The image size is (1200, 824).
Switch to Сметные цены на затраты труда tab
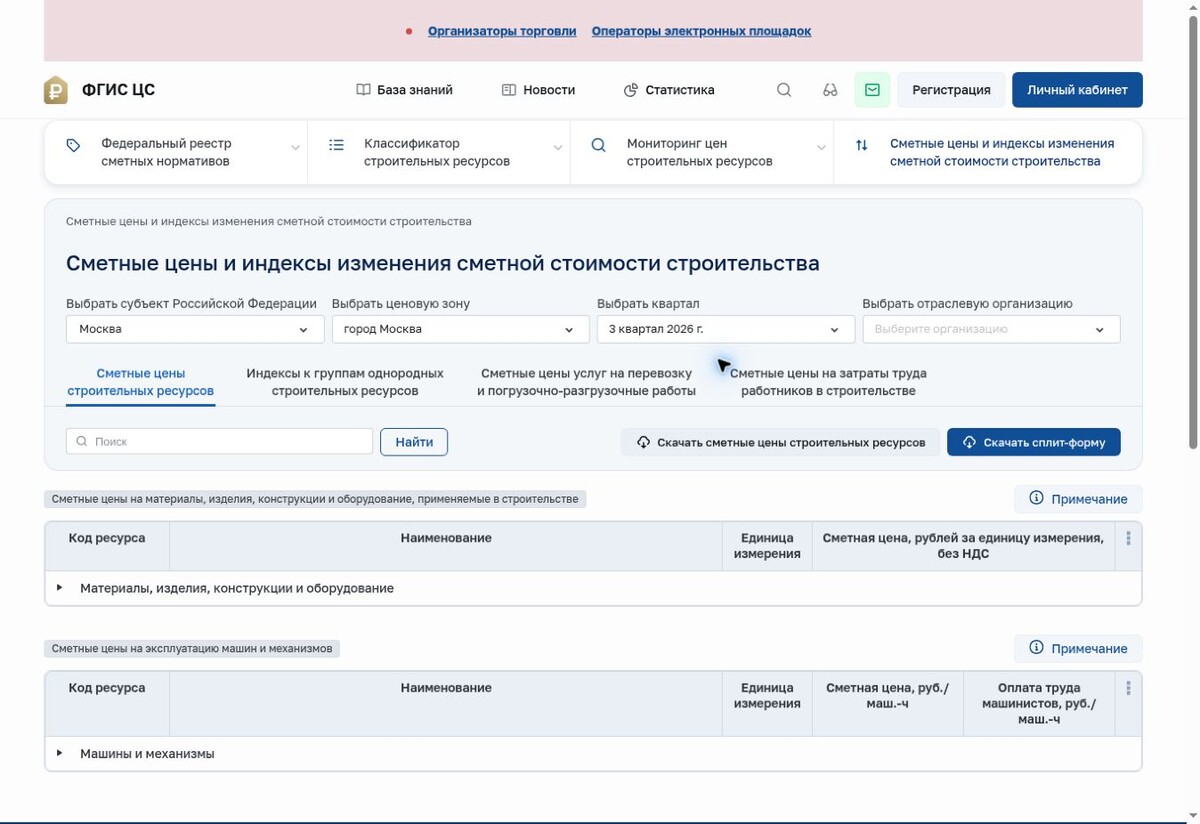pyautogui.click(x=828, y=382)
